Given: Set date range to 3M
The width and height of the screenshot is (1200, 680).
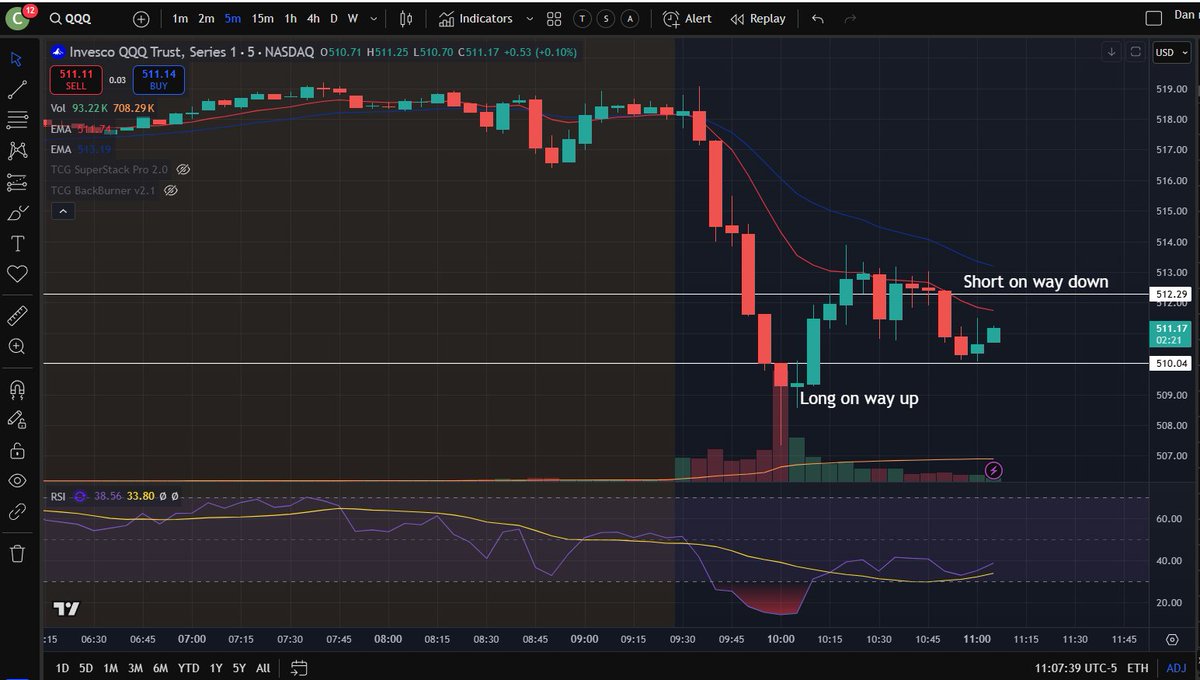Looking at the screenshot, I should (134, 668).
